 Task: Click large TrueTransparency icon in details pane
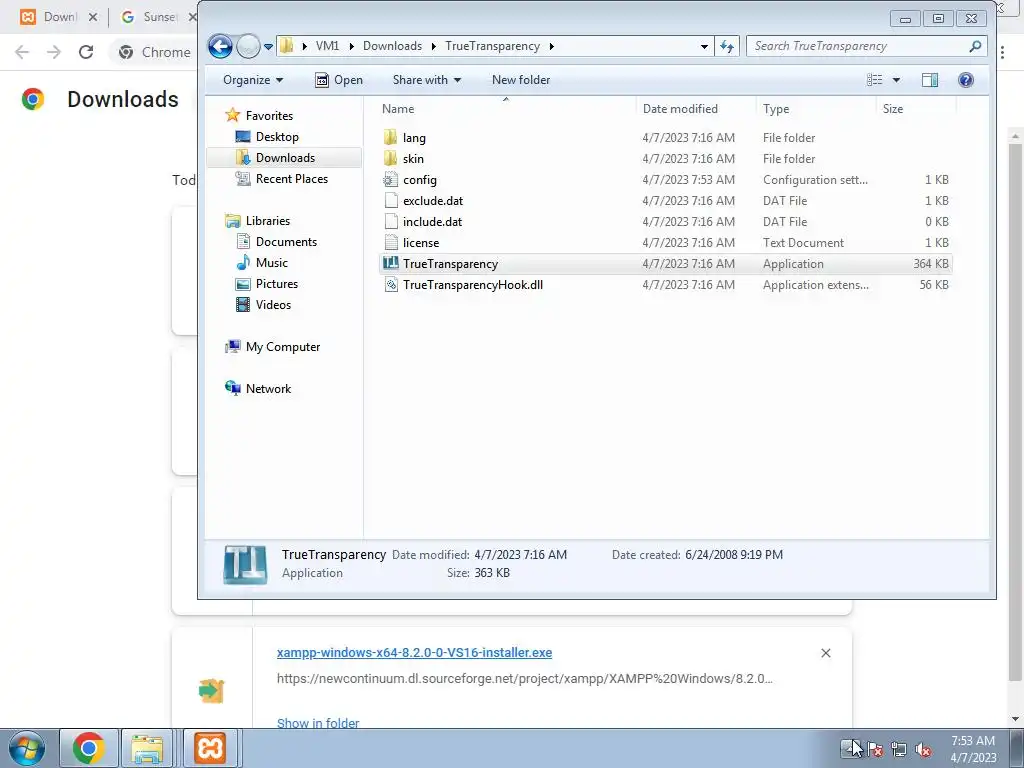tap(245, 564)
